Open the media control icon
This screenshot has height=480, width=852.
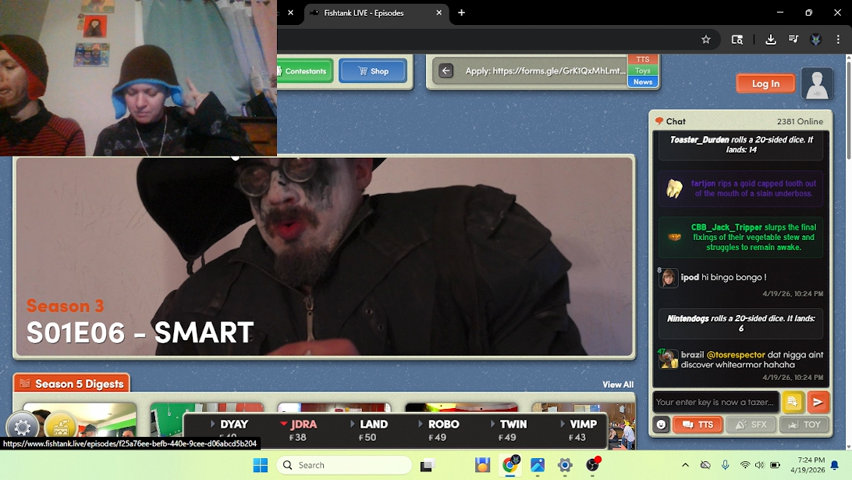pyautogui.click(x=793, y=39)
